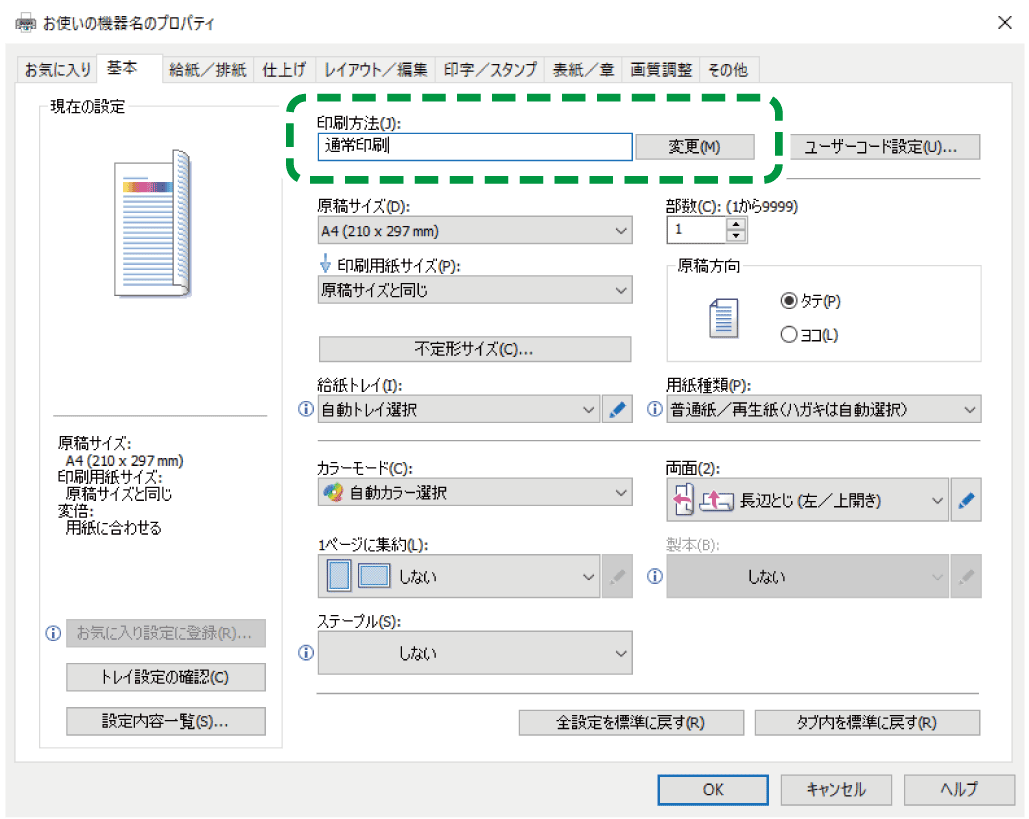Click the info icon beside ステープル
This screenshot has height=819, width=1029.
pyautogui.click(x=306, y=653)
